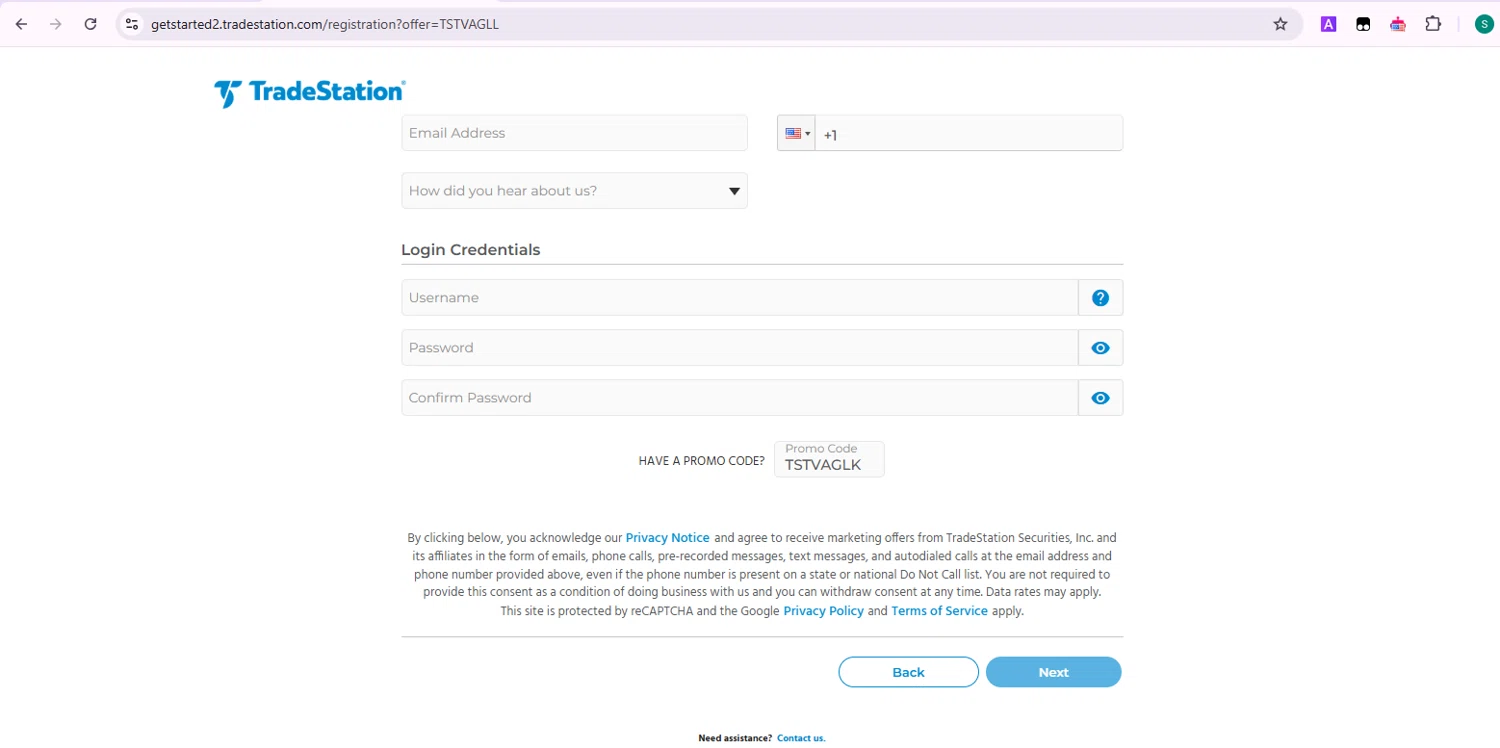The image size is (1500, 748).
Task: Click the TradeStation logo
Action: [309, 93]
